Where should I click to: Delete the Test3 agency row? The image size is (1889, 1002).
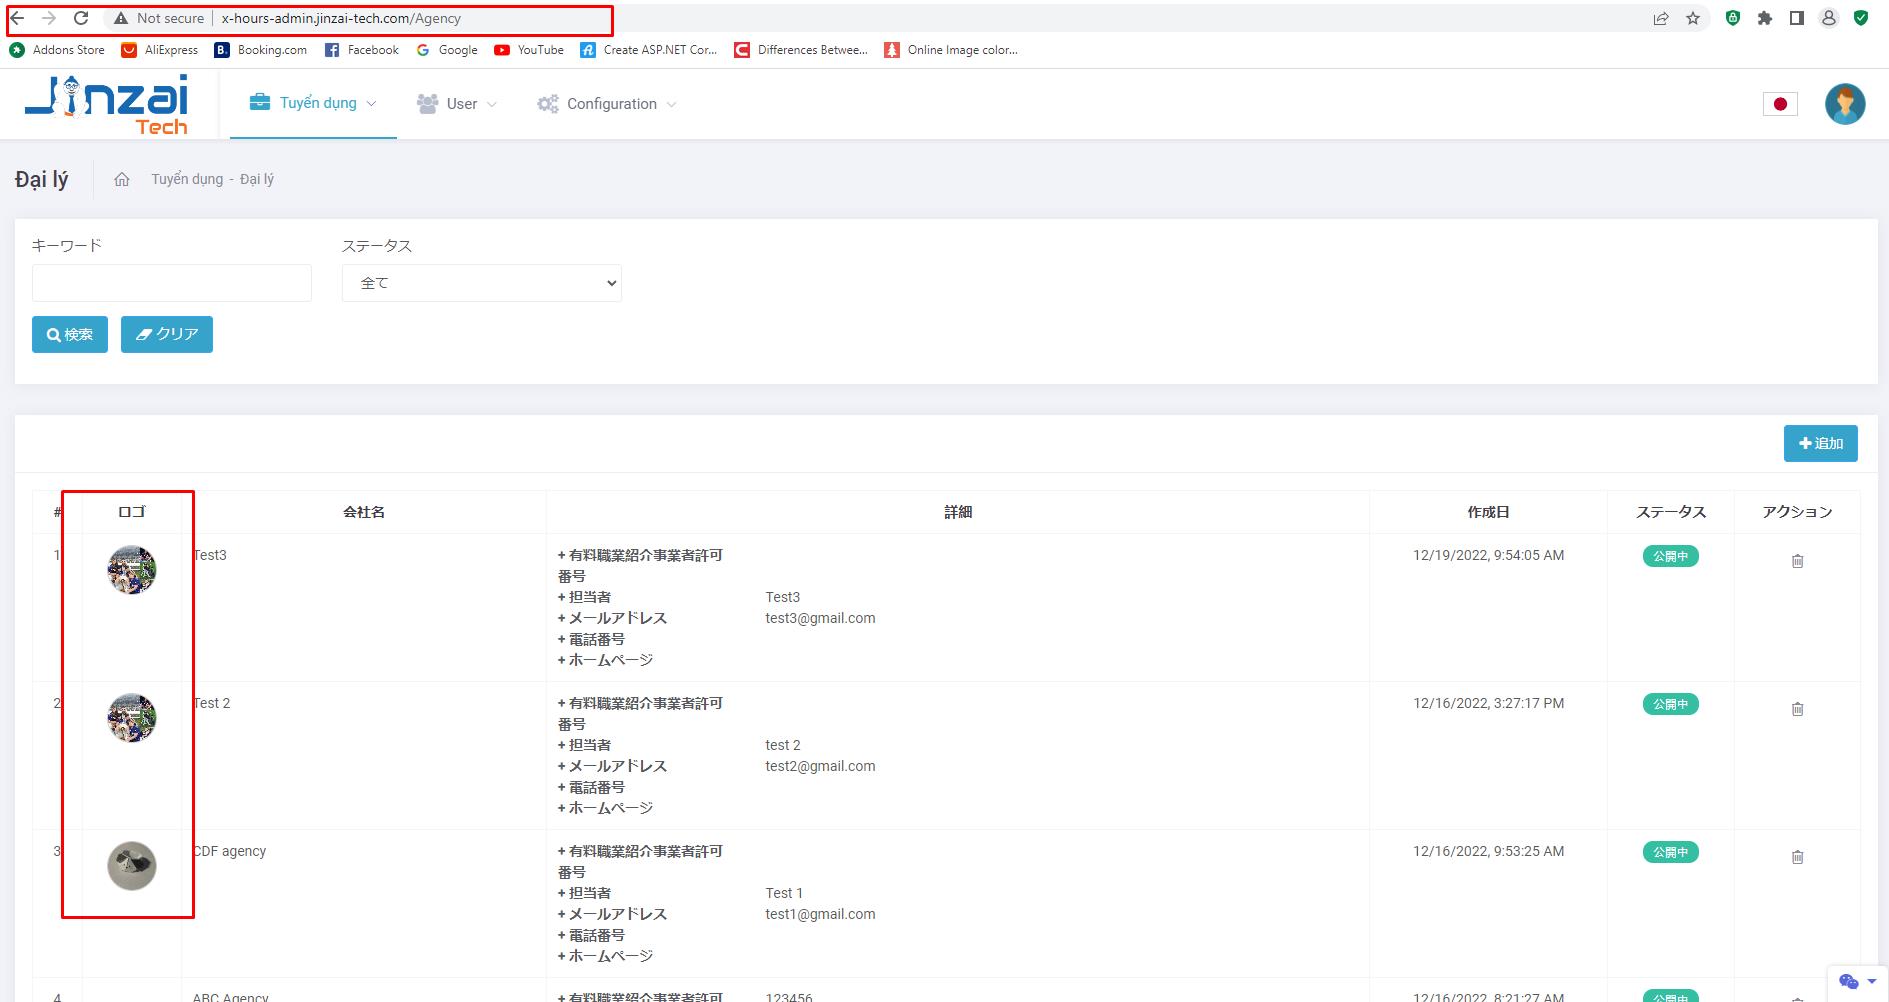[1797, 561]
